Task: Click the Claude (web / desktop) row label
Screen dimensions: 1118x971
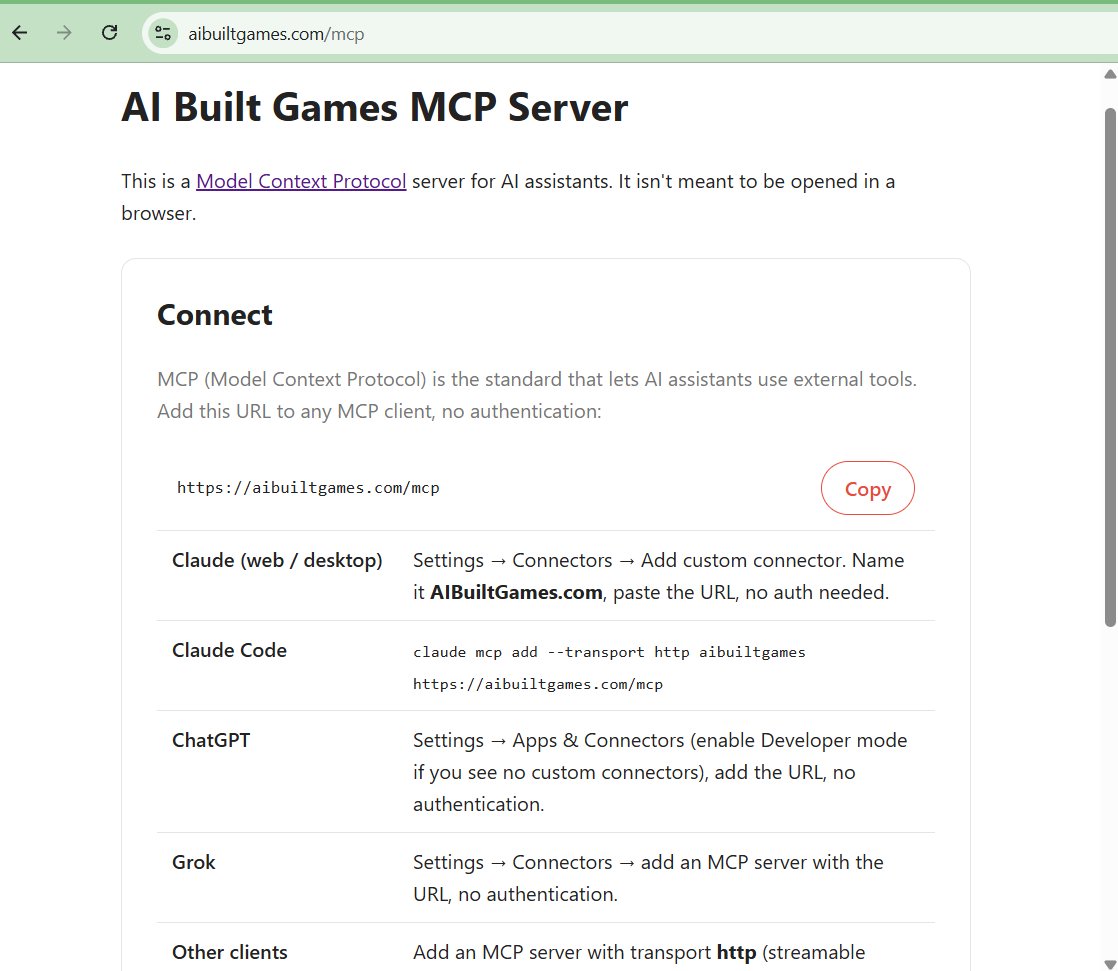Action: [x=277, y=561]
